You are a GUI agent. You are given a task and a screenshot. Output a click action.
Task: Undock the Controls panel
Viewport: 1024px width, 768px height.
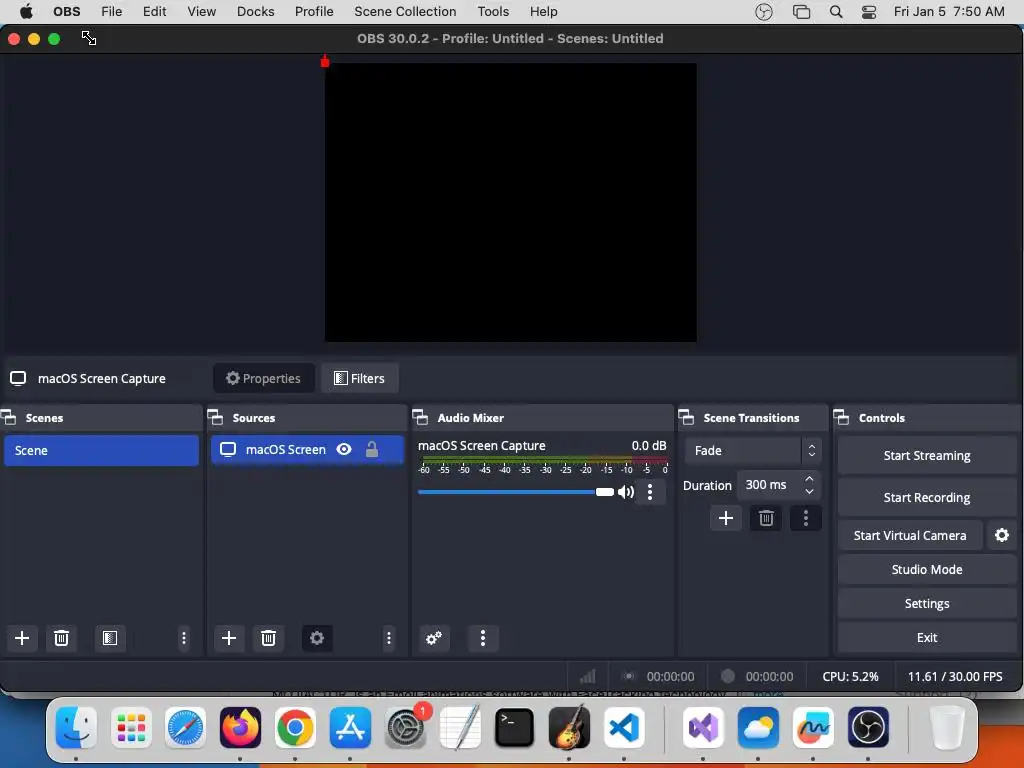point(841,417)
